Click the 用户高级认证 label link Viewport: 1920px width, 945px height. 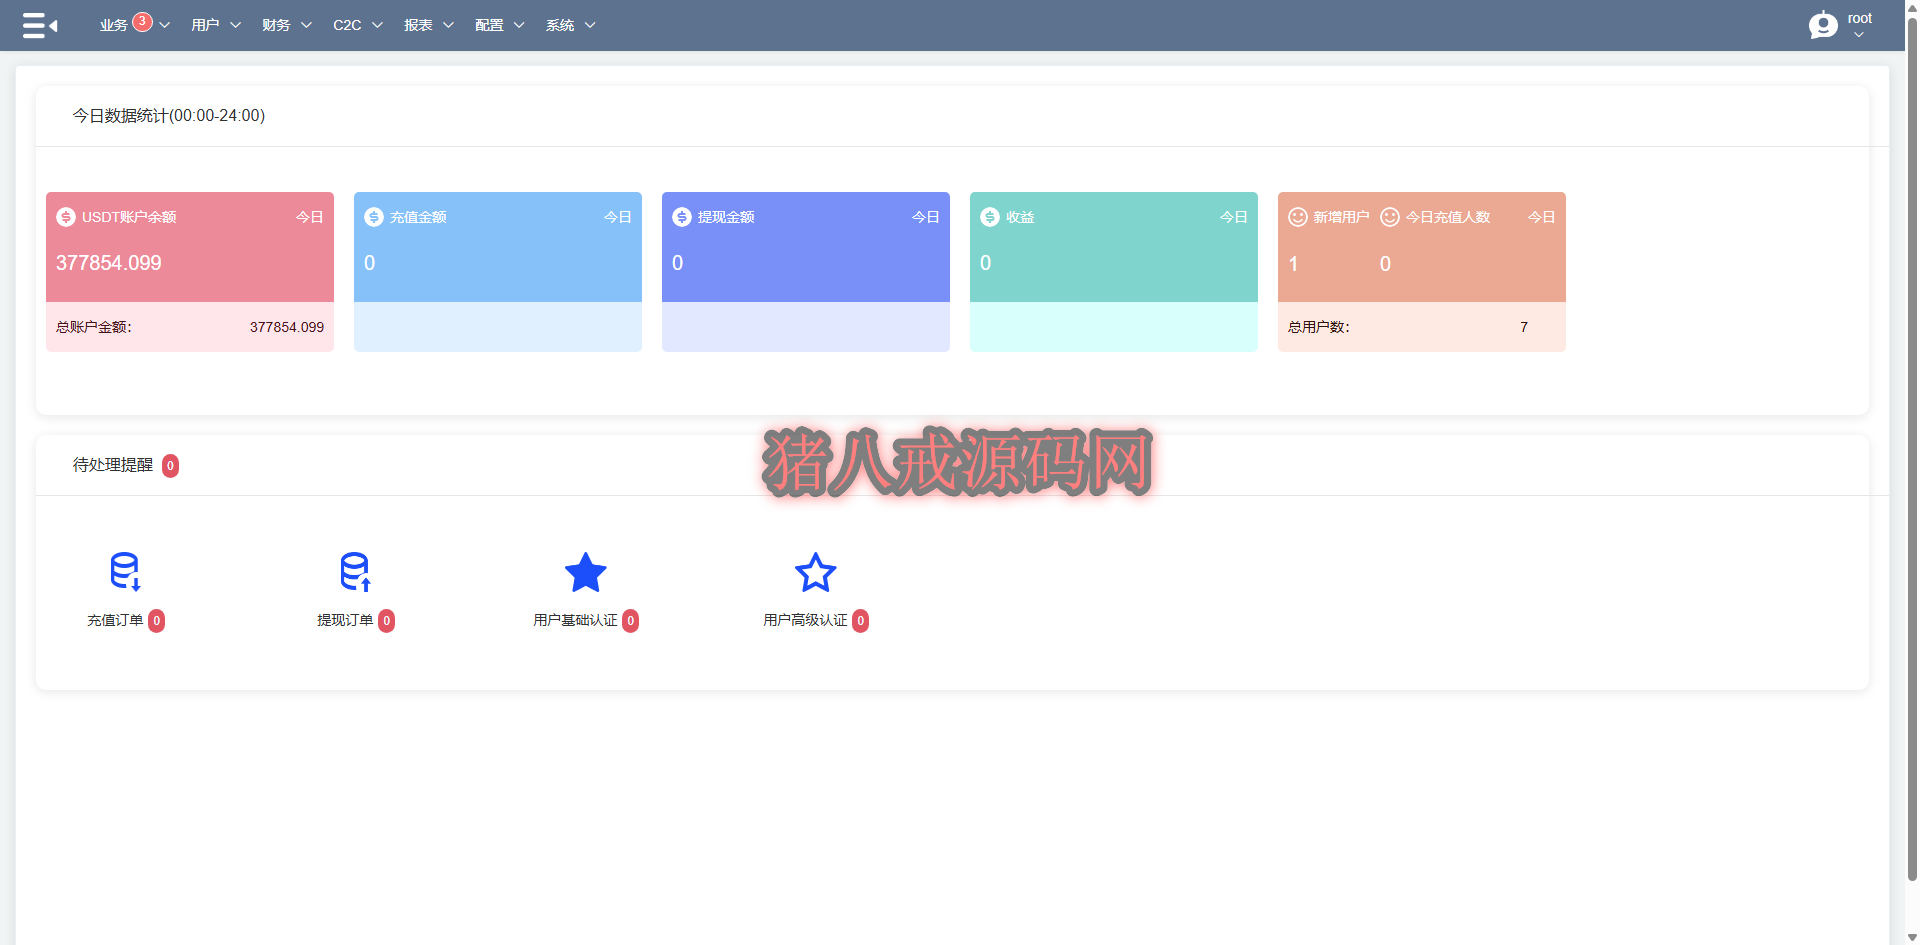click(x=805, y=621)
